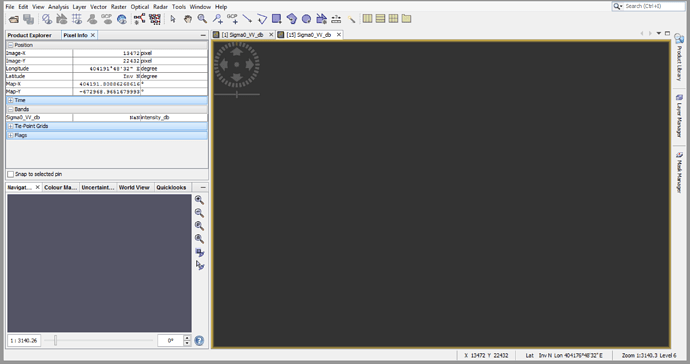Adjust the navigation zoom slider handle
This screenshot has height=364, width=690.
coord(55,340)
